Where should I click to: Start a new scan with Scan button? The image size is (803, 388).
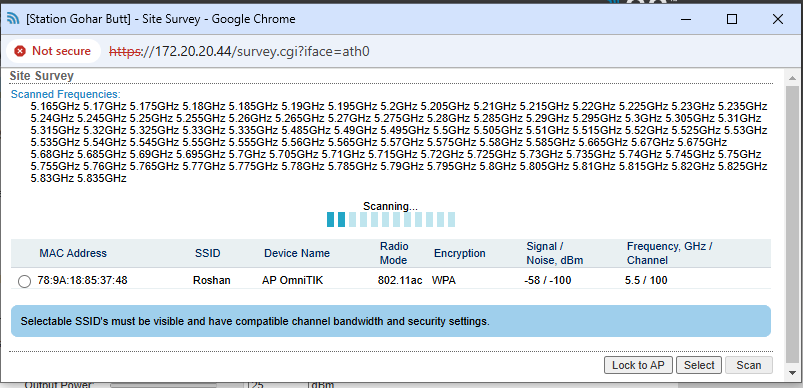tap(749, 365)
